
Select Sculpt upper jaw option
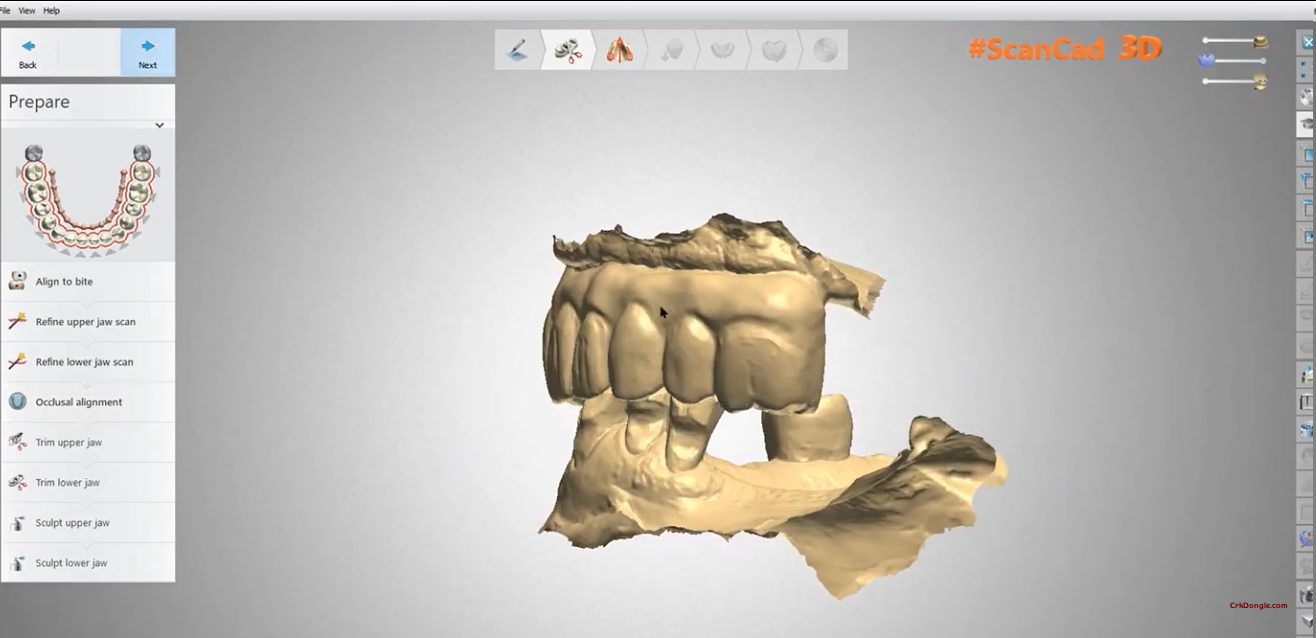(72, 523)
